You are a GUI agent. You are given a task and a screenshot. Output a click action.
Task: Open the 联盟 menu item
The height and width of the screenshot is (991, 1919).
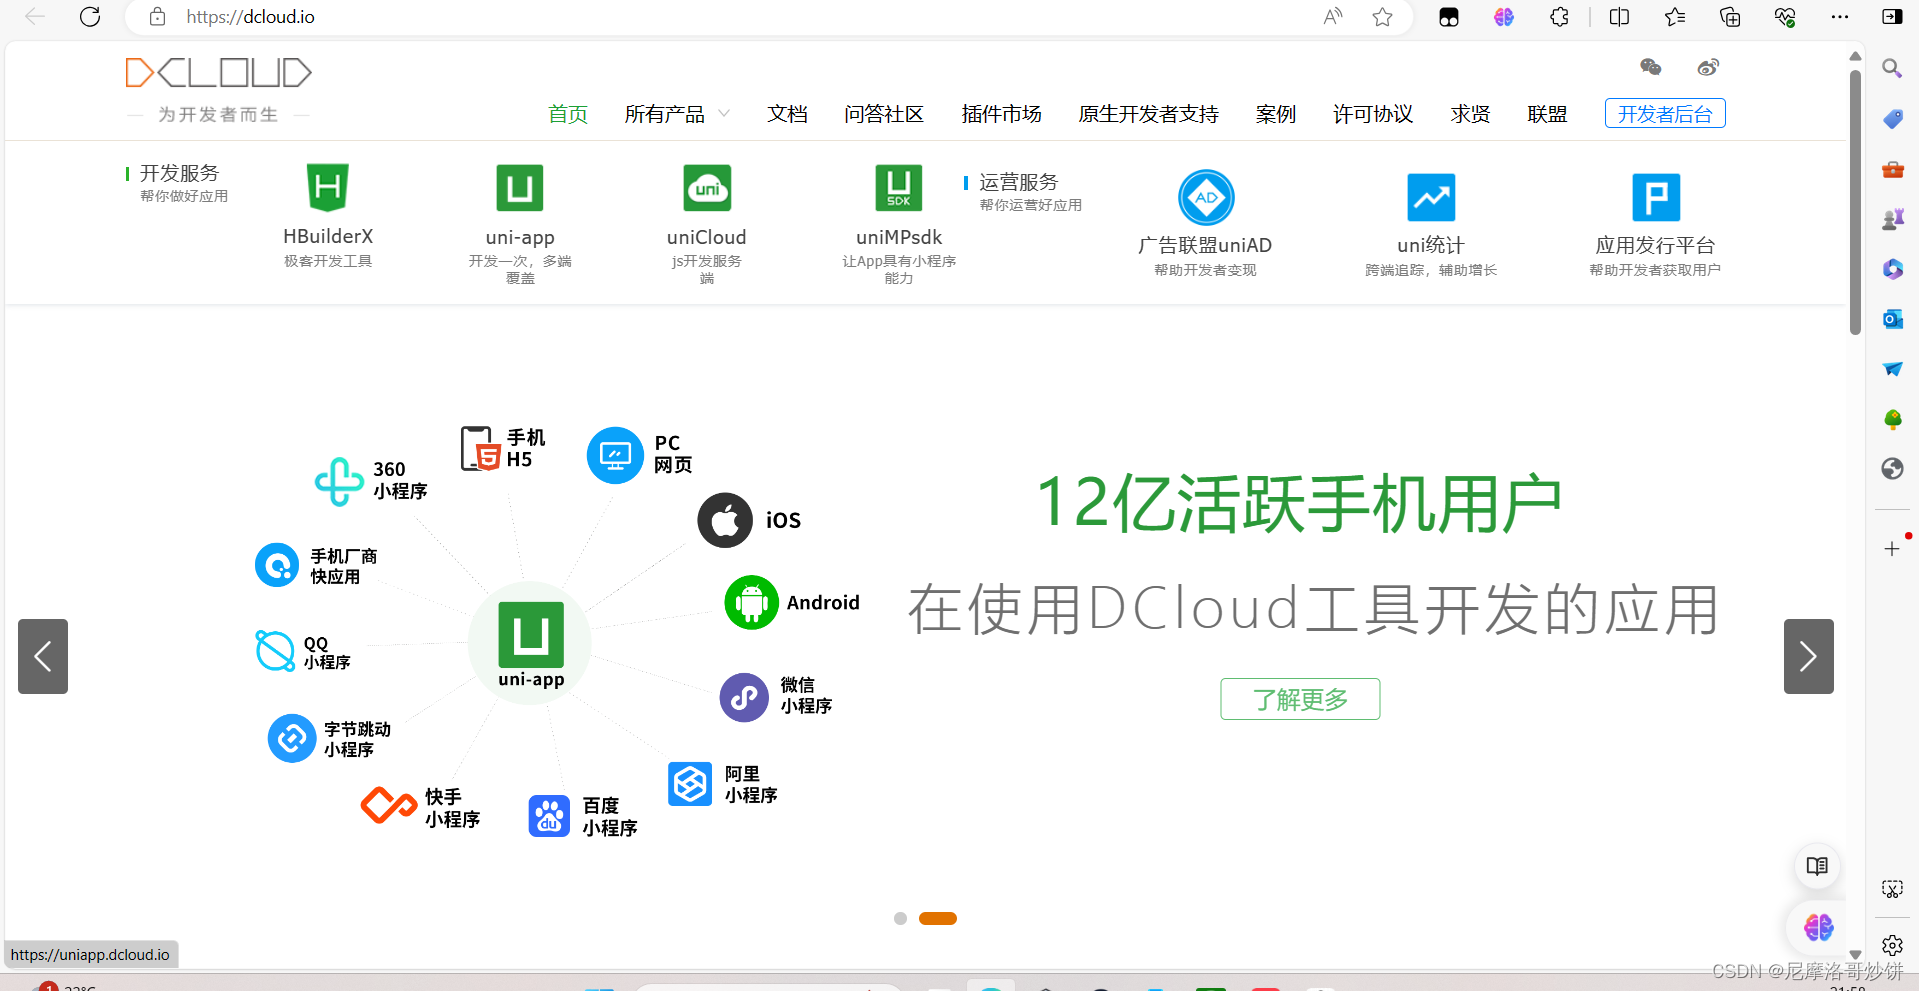coord(1547,114)
